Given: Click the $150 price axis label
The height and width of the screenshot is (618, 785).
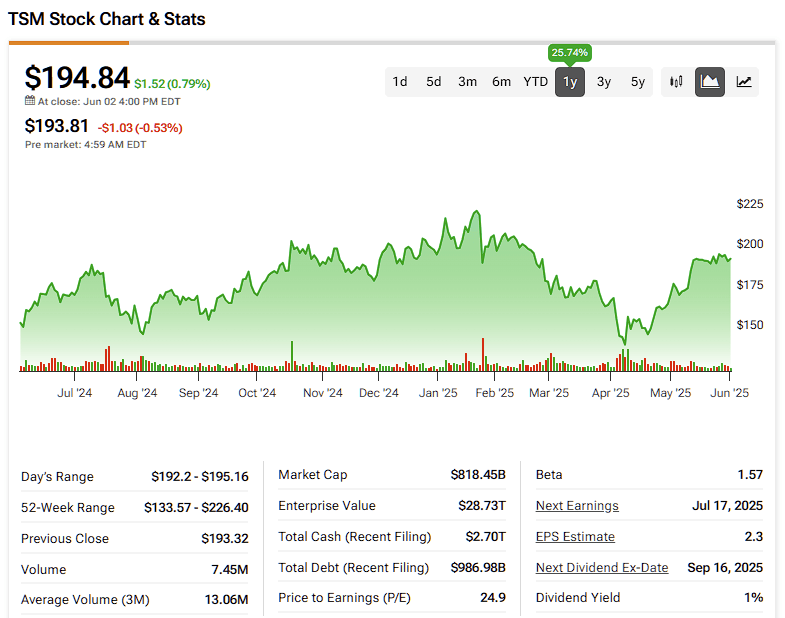Looking at the screenshot, I should pyautogui.click(x=749, y=325).
